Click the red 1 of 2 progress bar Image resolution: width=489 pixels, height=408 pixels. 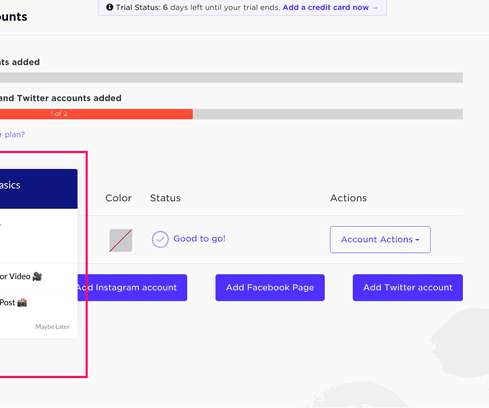pyautogui.click(x=96, y=114)
